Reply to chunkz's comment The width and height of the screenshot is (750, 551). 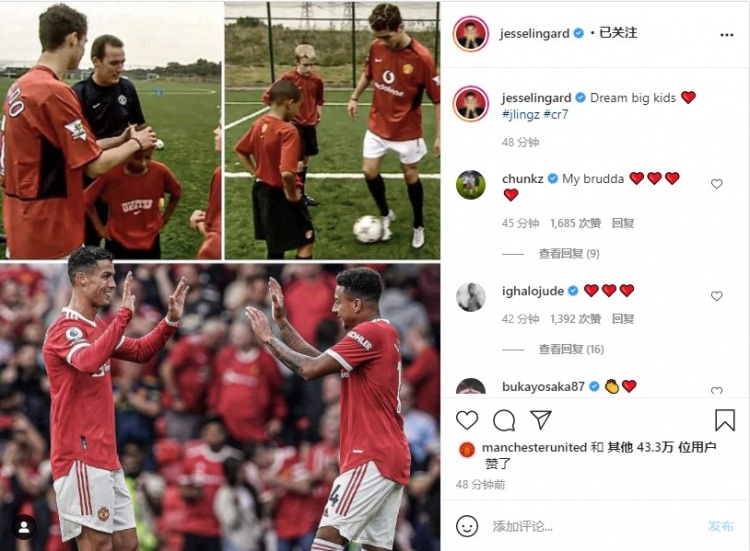[x=623, y=223]
